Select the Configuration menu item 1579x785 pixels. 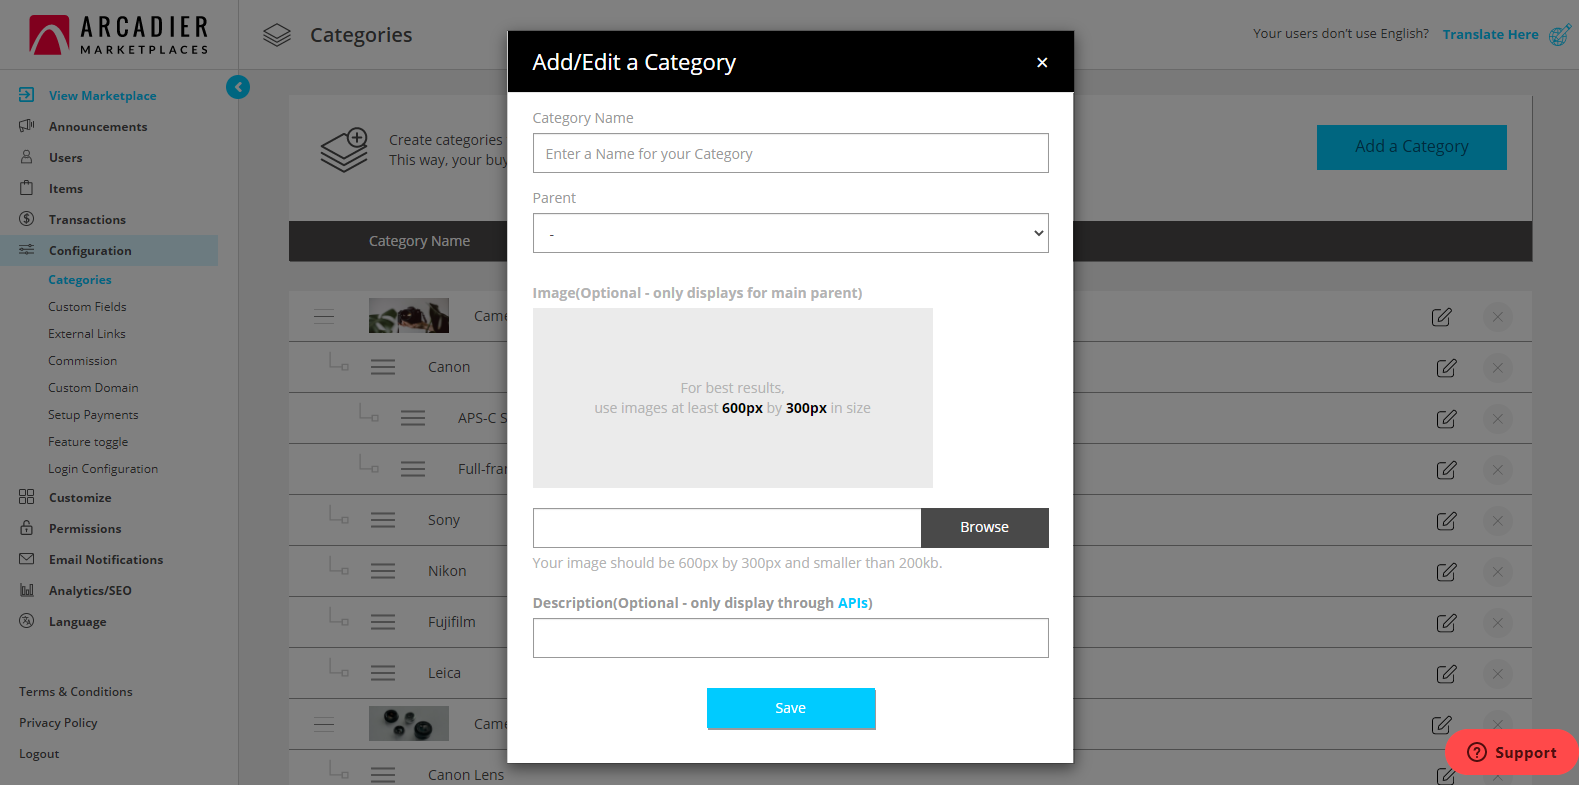[x=109, y=250]
